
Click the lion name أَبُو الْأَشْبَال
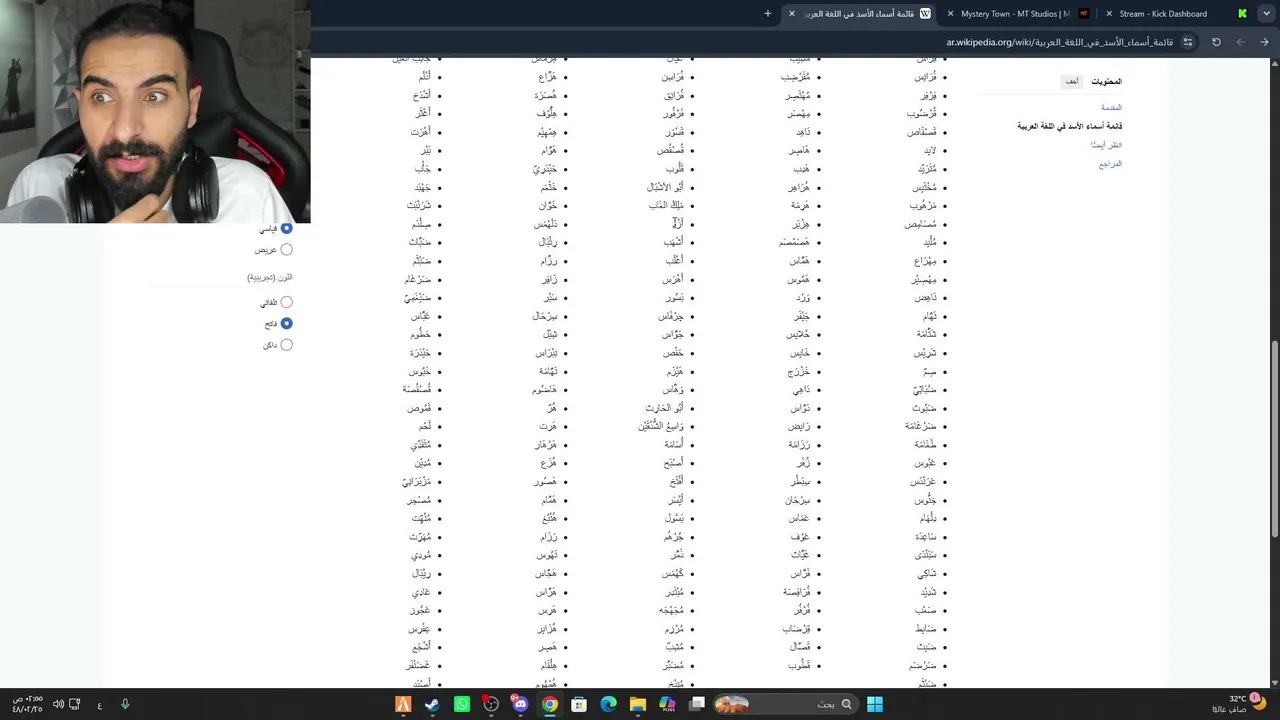(x=665, y=187)
